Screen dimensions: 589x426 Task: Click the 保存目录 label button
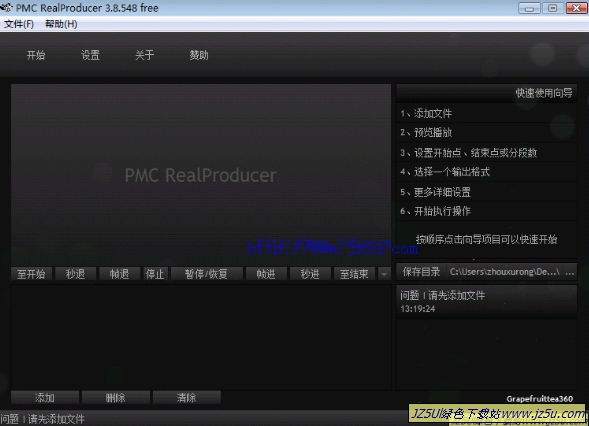click(421, 272)
